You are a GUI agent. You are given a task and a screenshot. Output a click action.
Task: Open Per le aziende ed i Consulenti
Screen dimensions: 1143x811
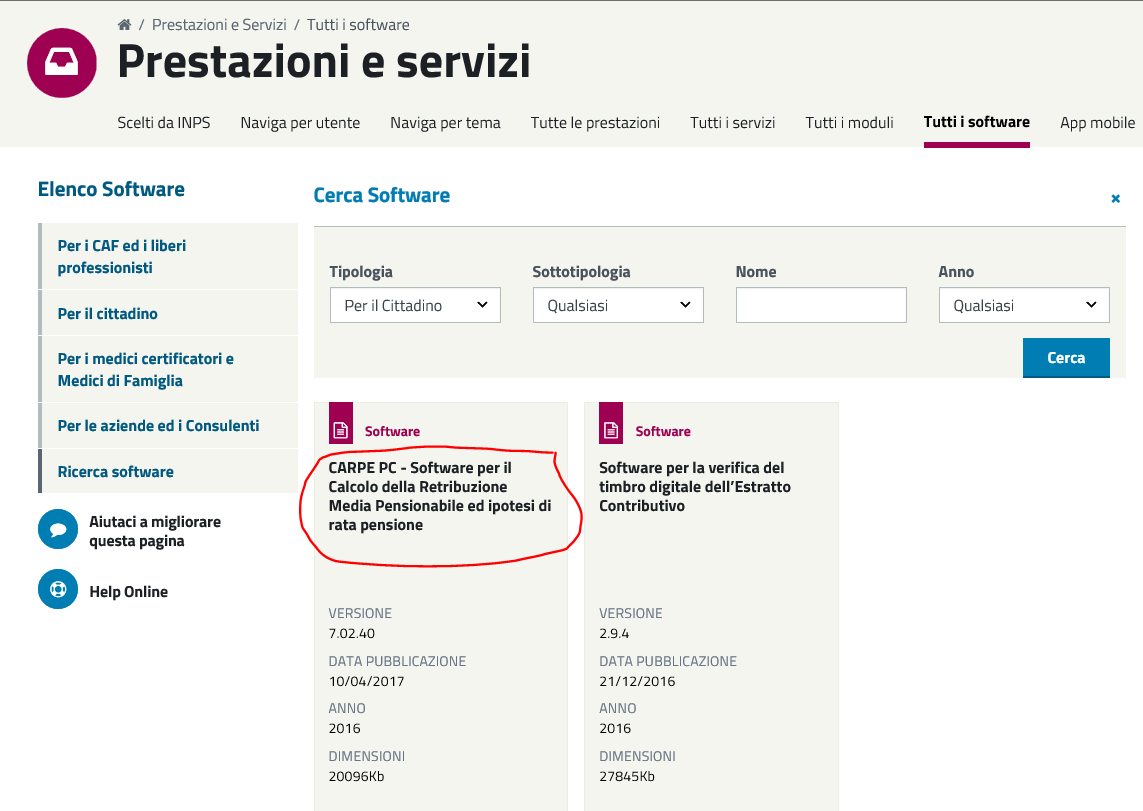pos(158,425)
